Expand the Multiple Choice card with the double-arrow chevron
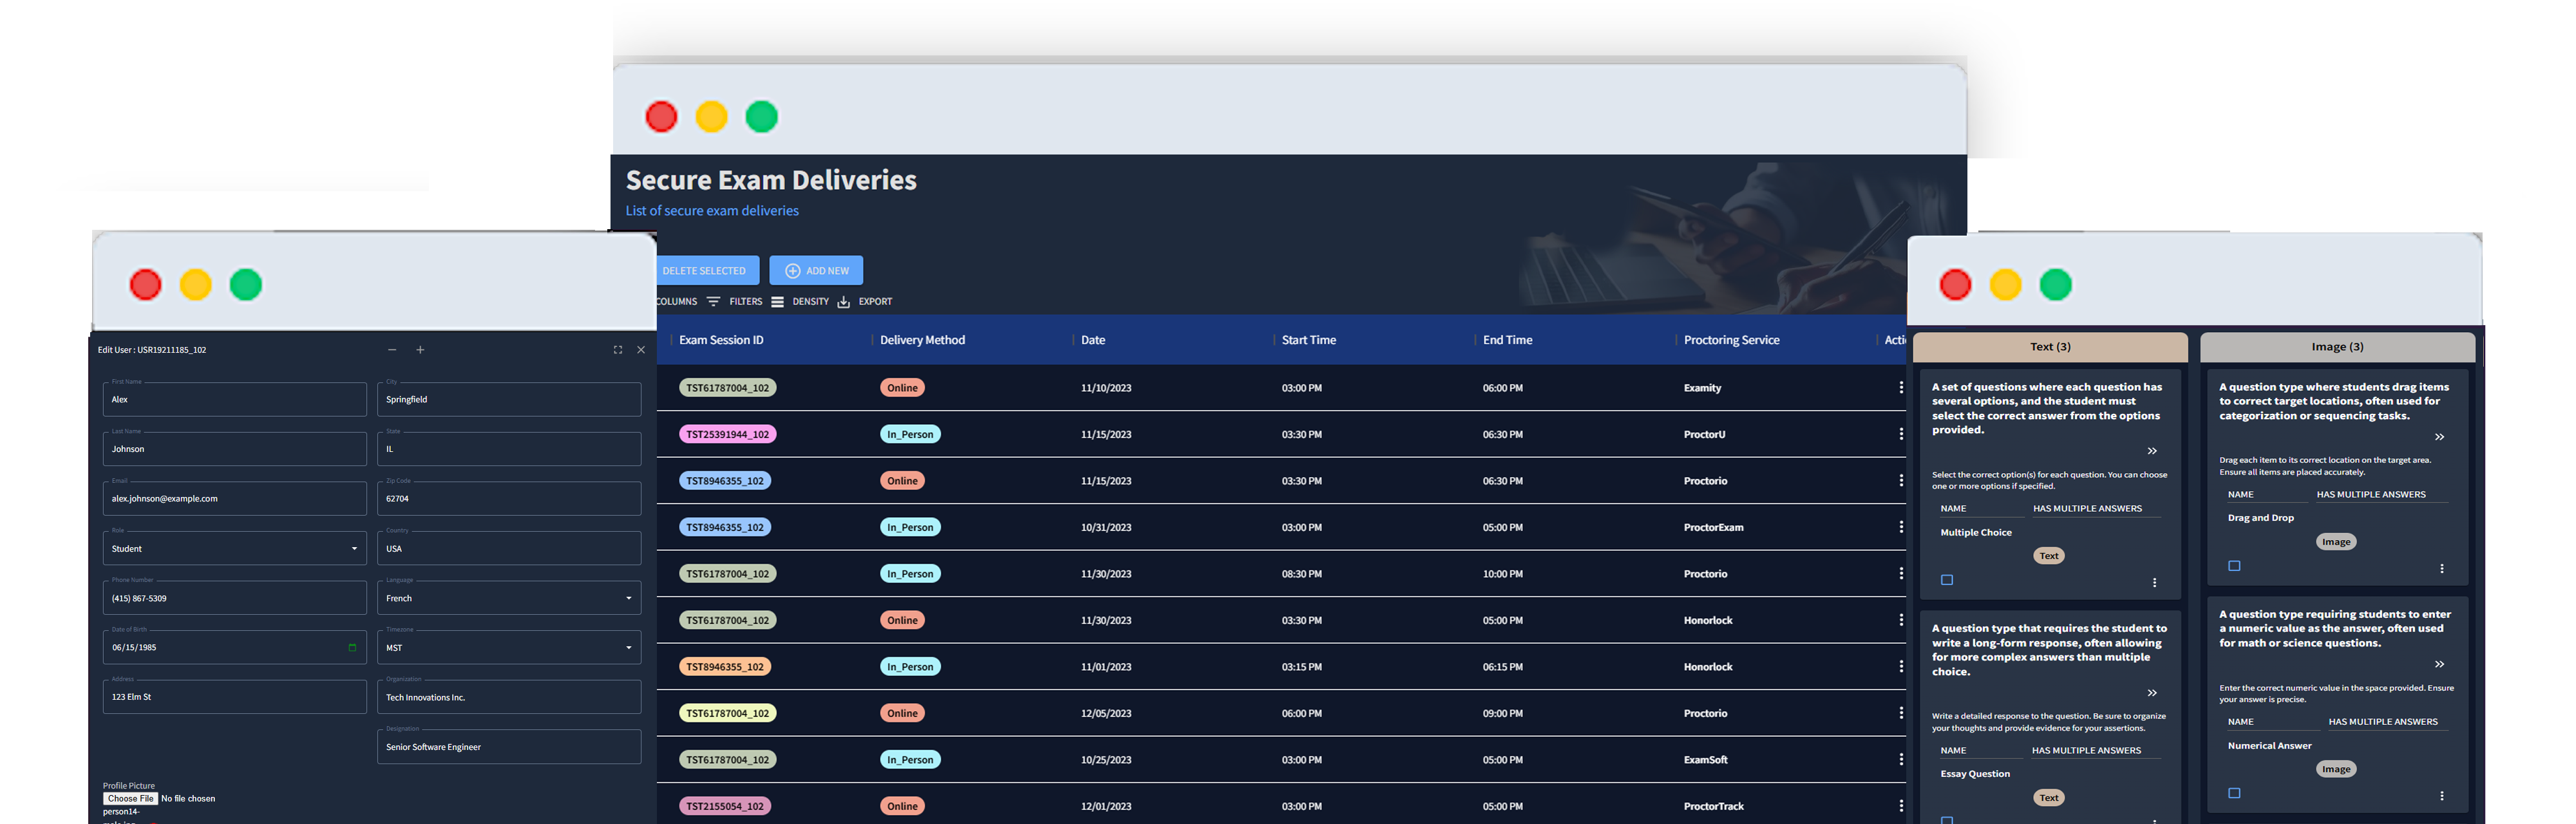Screen dimensions: 2576x824 pos(2152,450)
